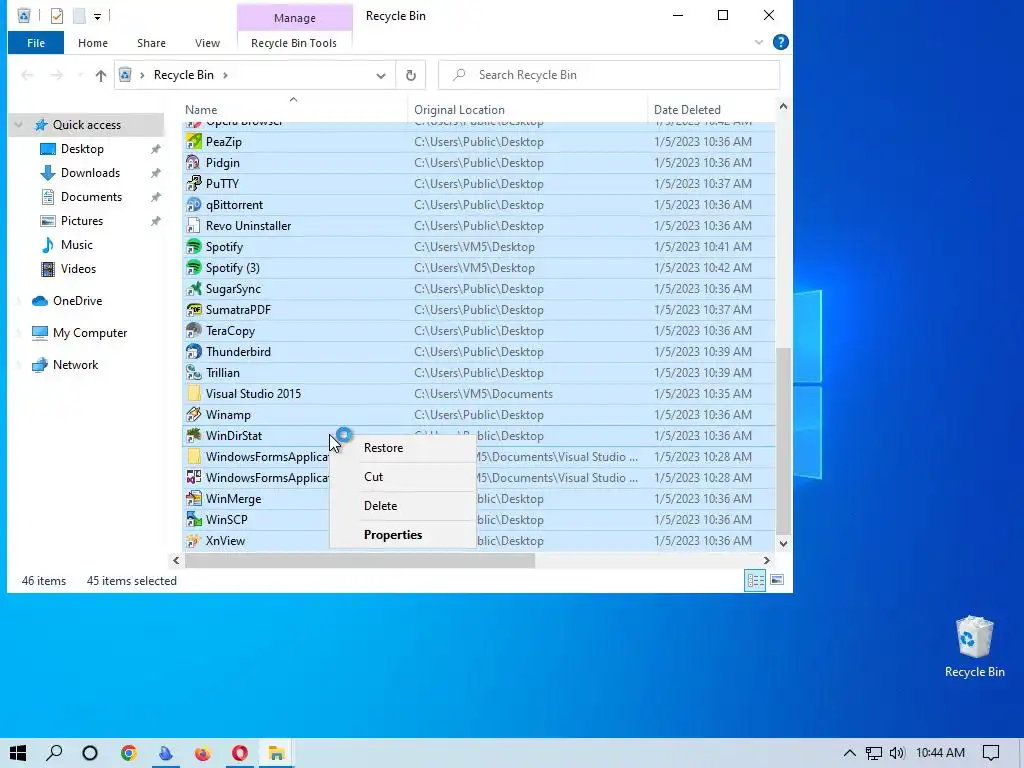Click the taskbar clock showing 10:44 AM
This screenshot has width=1024, height=768.
(x=940, y=753)
